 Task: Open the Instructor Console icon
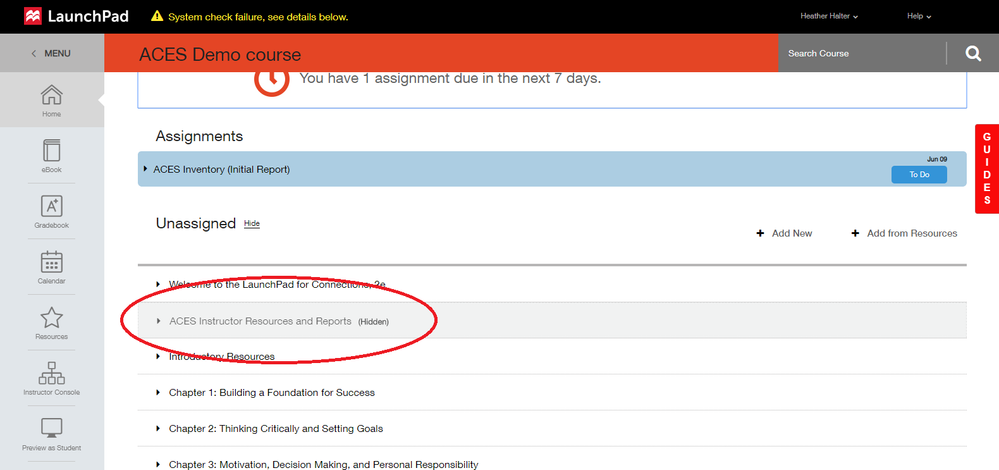tap(51, 374)
